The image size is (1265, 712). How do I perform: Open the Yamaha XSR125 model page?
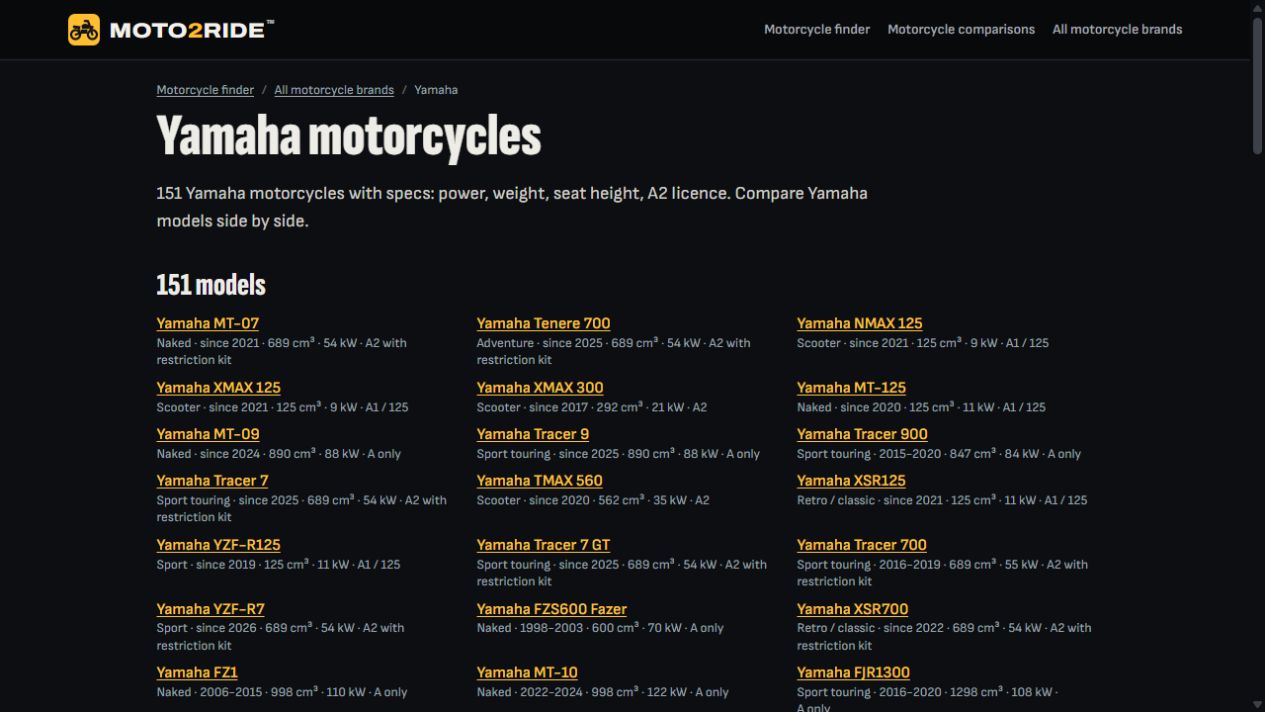[851, 480]
